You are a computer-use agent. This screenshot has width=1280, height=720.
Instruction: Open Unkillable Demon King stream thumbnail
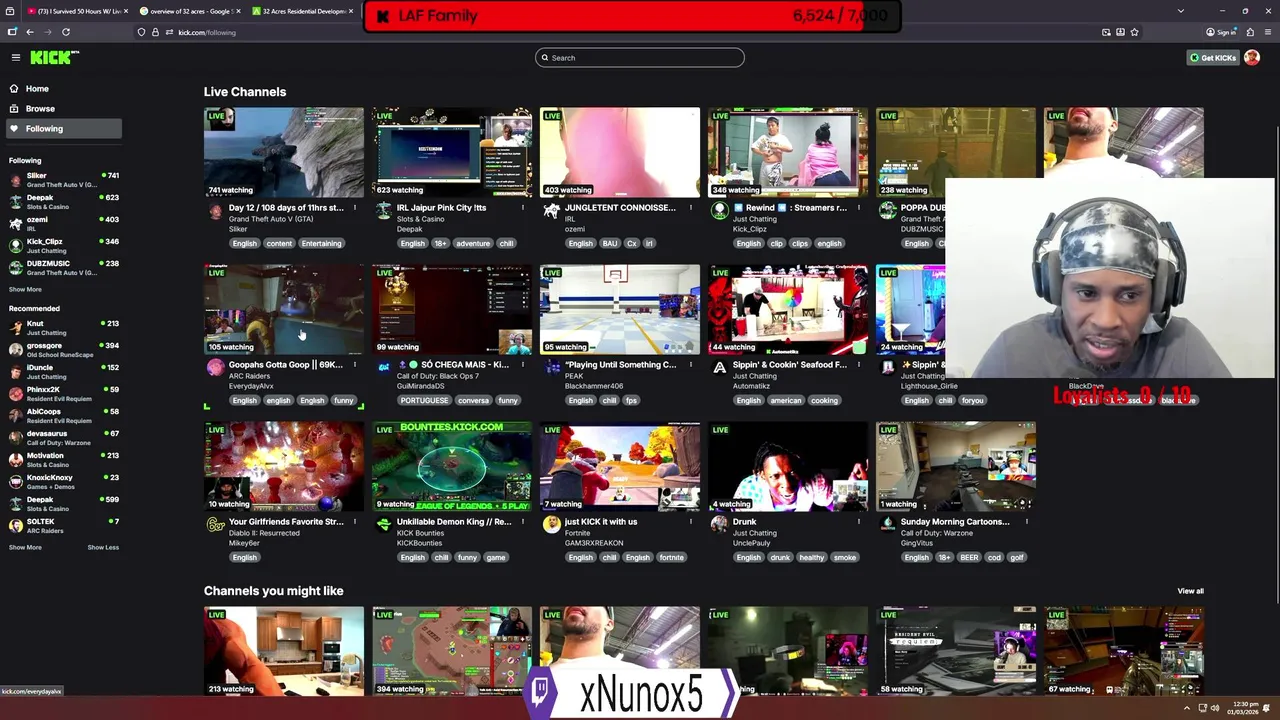[x=452, y=467]
